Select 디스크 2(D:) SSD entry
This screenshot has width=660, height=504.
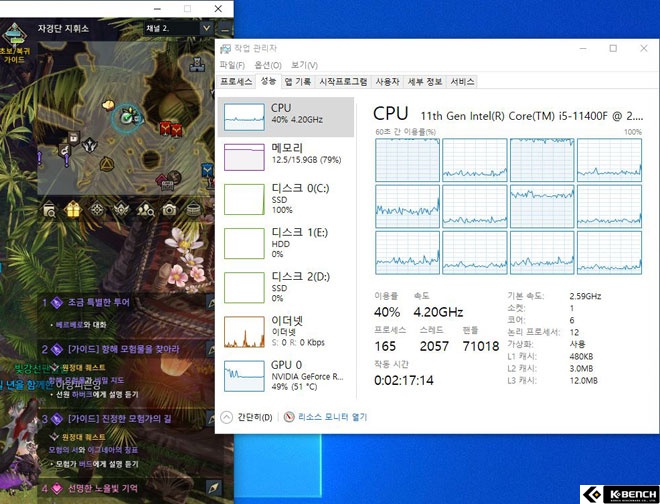pyautogui.click(x=286, y=287)
